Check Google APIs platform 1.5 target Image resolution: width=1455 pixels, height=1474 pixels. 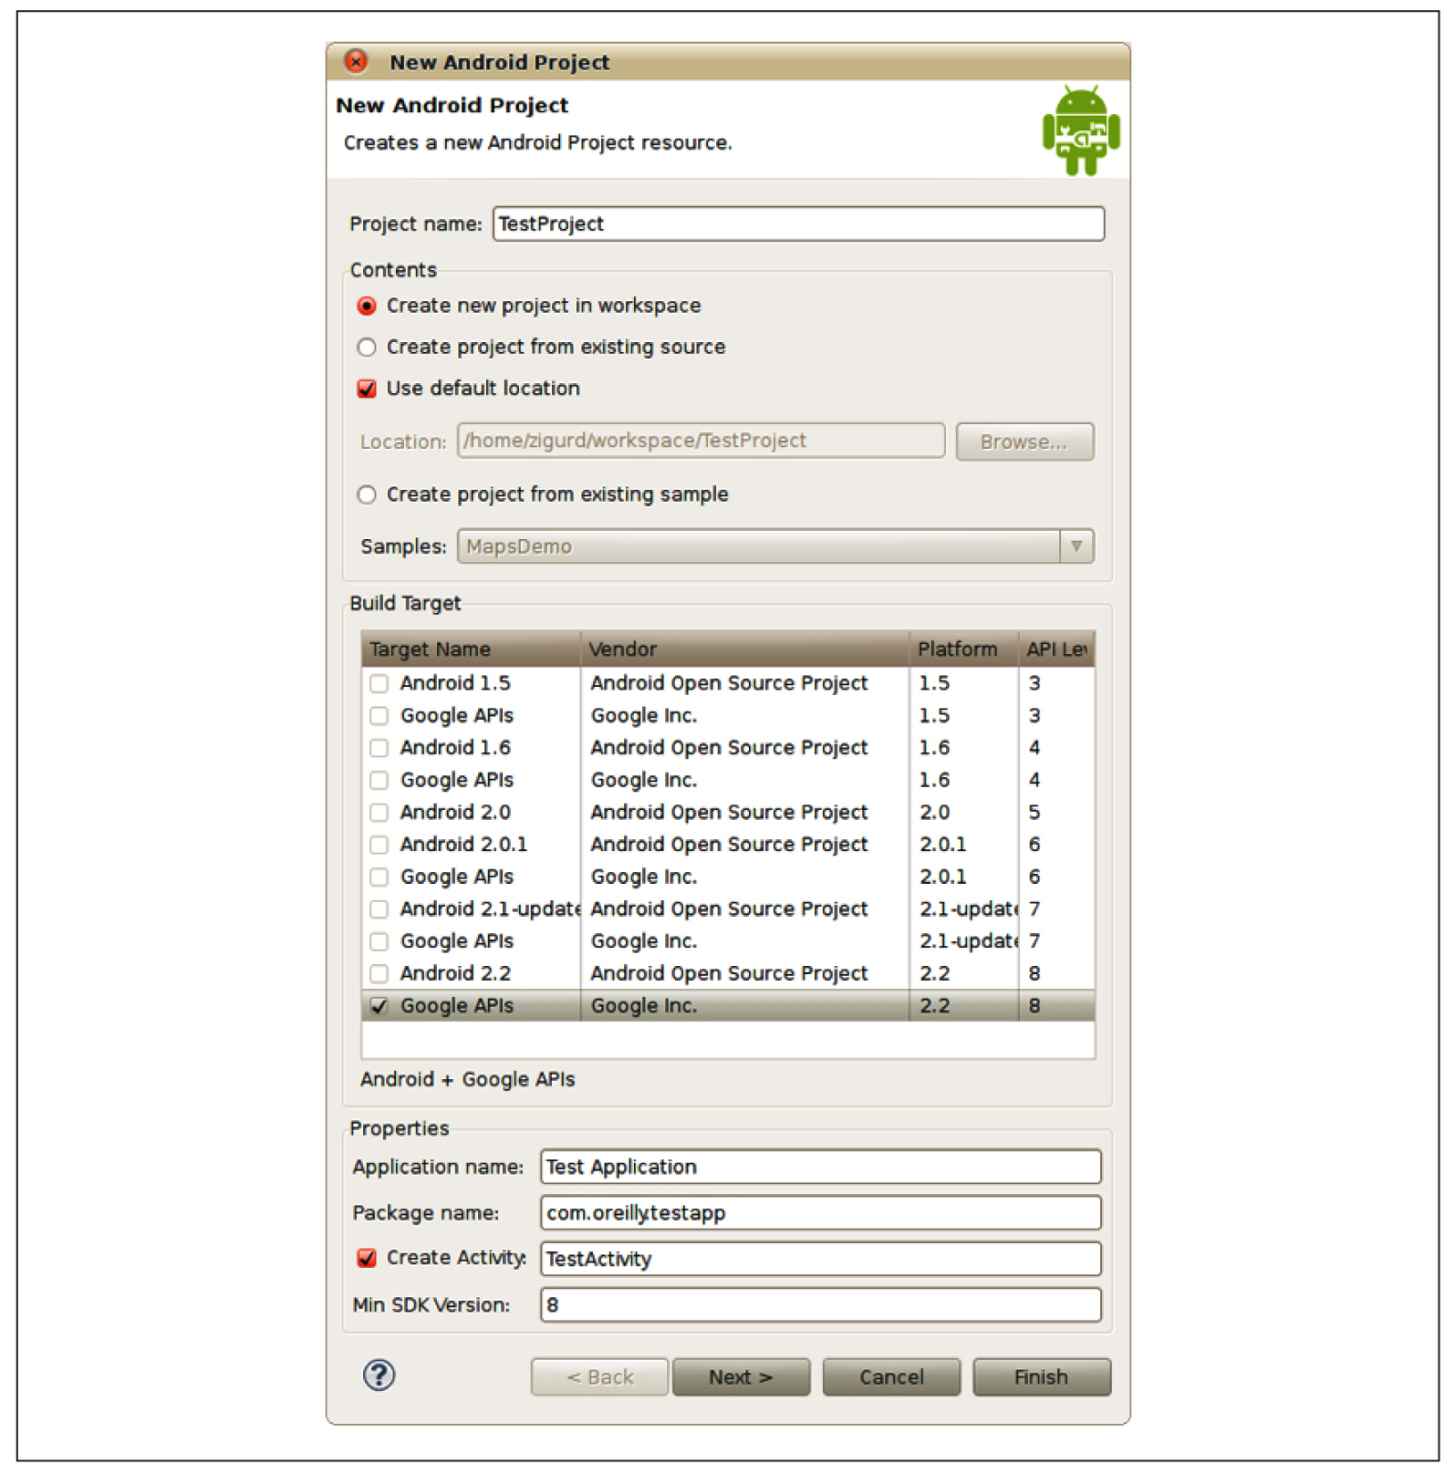[x=379, y=716]
